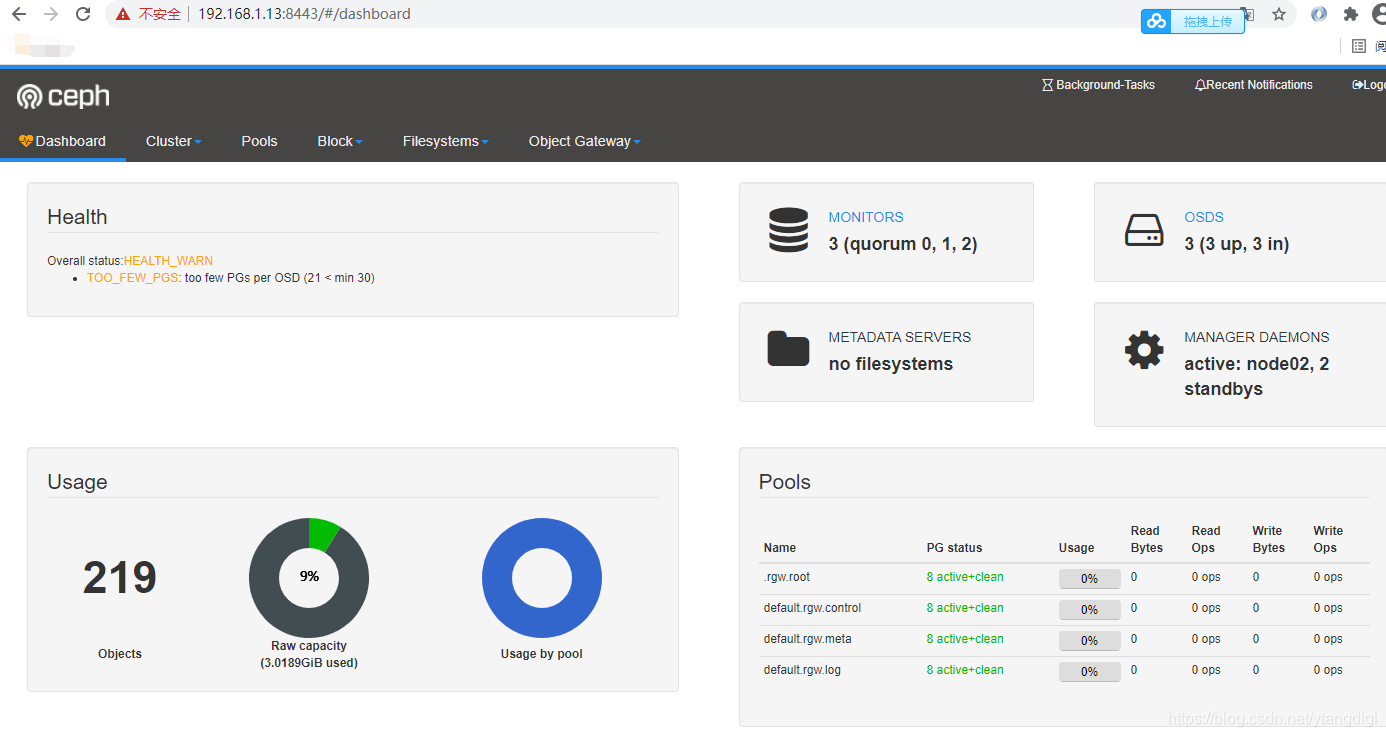This screenshot has height=737, width=1386.
Task: Click the '3 (quorum 0, 1, 2)' value
Action: coord(903,244)
